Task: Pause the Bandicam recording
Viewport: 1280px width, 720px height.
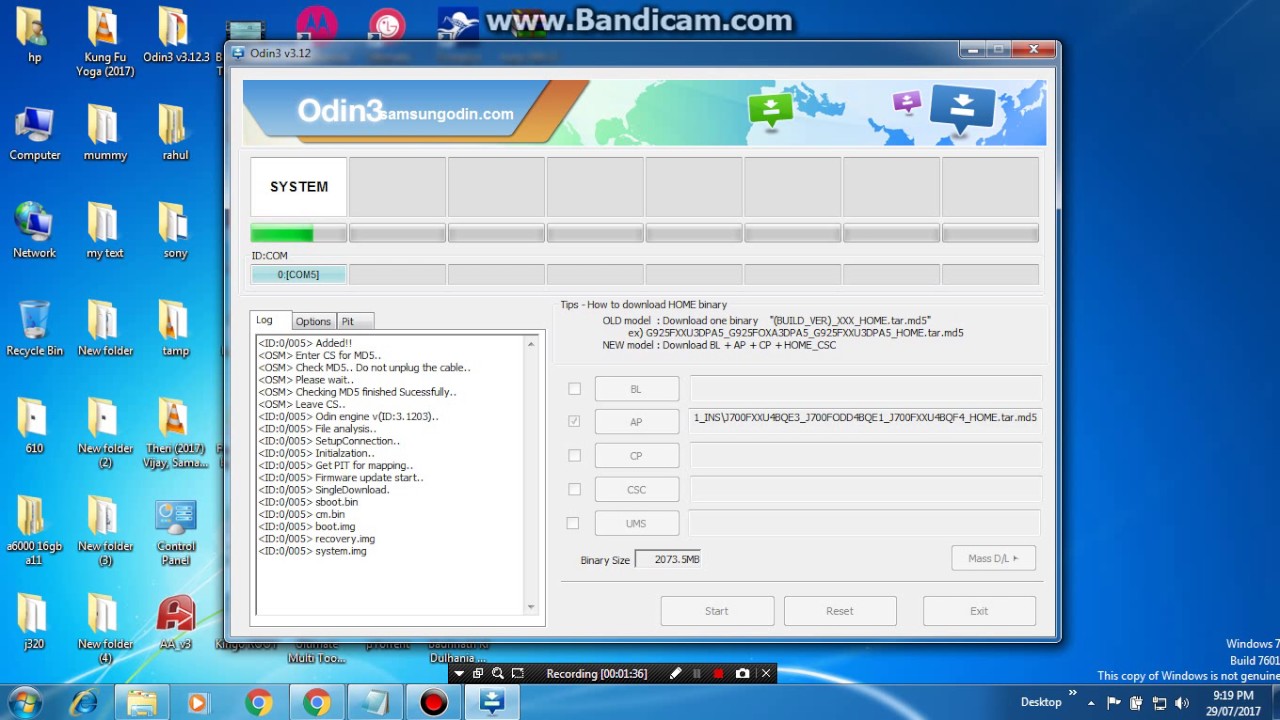Action: 697,674
